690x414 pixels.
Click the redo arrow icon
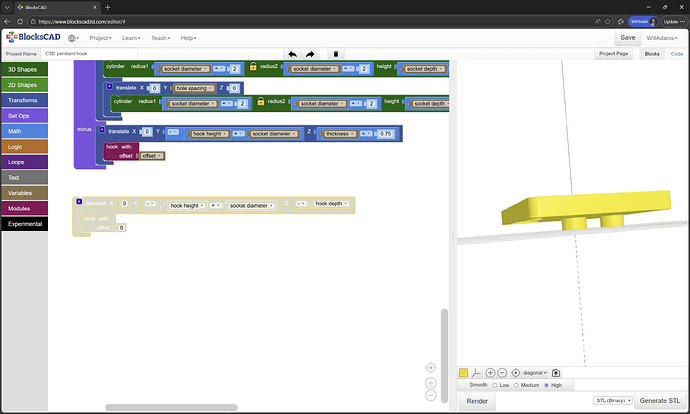click(x=313, y=54)
